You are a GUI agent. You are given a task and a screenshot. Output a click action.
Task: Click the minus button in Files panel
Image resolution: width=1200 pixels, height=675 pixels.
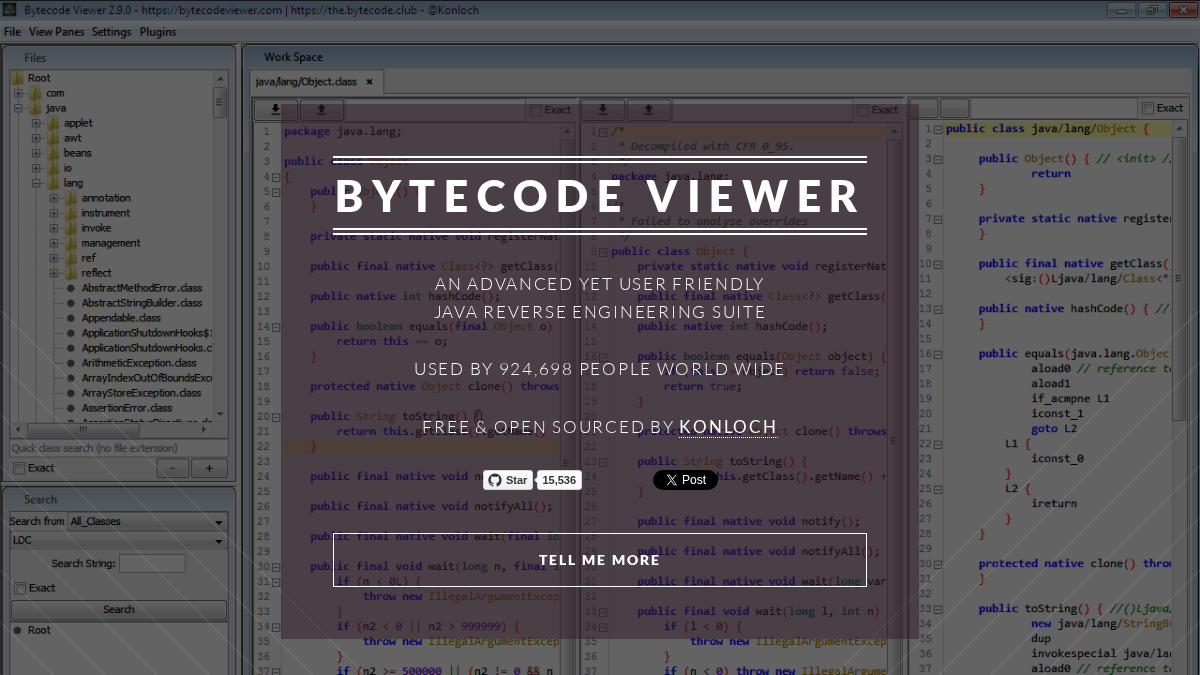pos(173,468)
